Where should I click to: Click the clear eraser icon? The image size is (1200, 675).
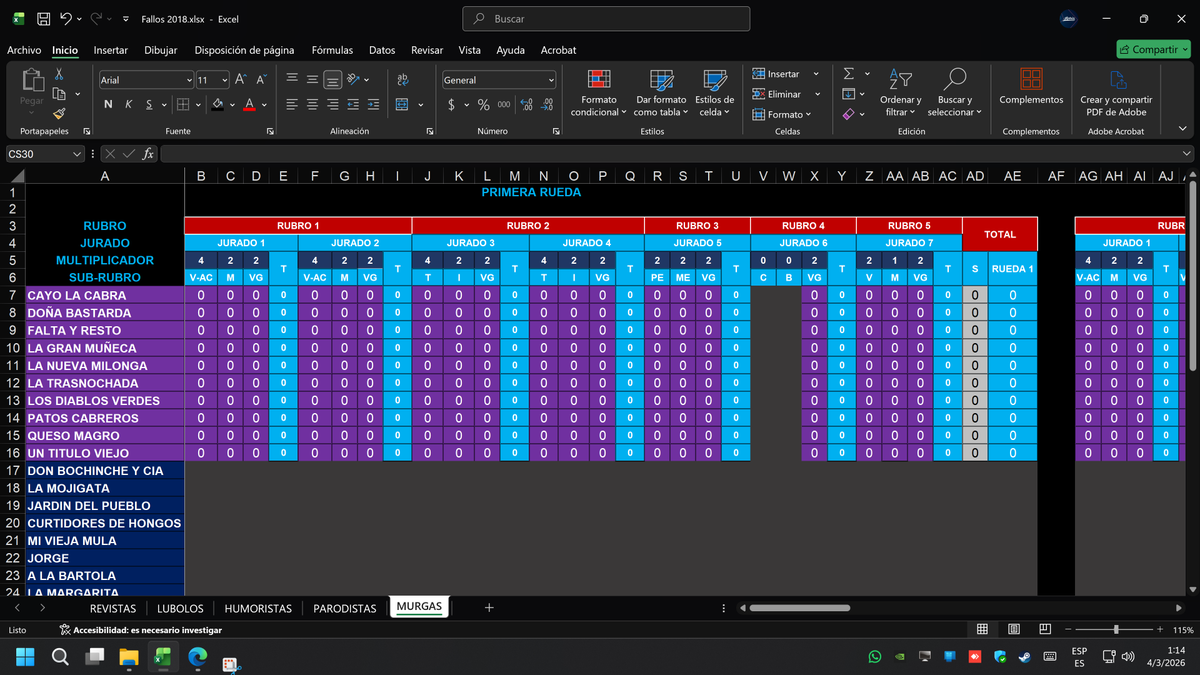point(849,114)
